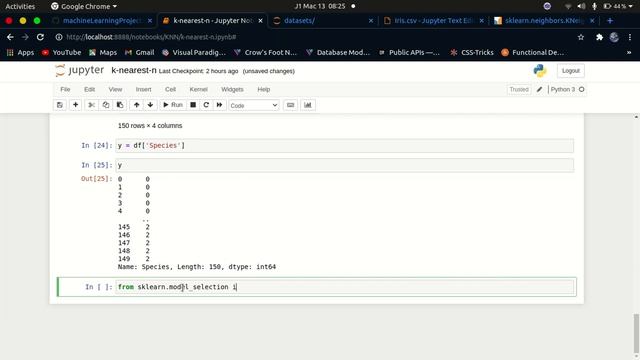Rename the notebook title k-nearest-n
This screenshot has width=640, height=360.
pyautogui.click(x=133, y=70)
